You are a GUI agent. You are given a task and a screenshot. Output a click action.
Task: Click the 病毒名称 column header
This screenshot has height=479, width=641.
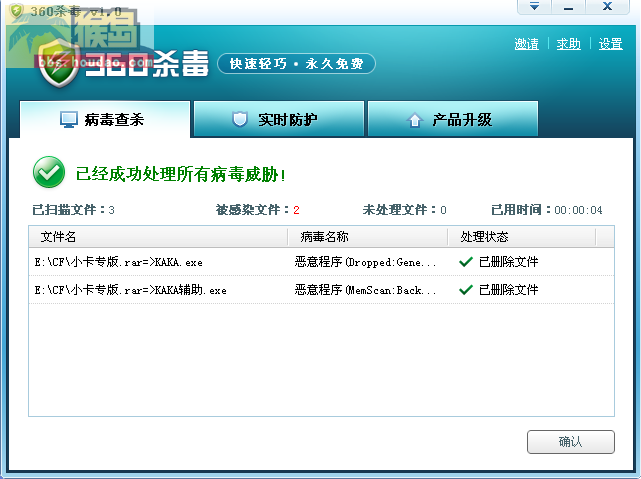pyautogui.click(x=368, y=237)
